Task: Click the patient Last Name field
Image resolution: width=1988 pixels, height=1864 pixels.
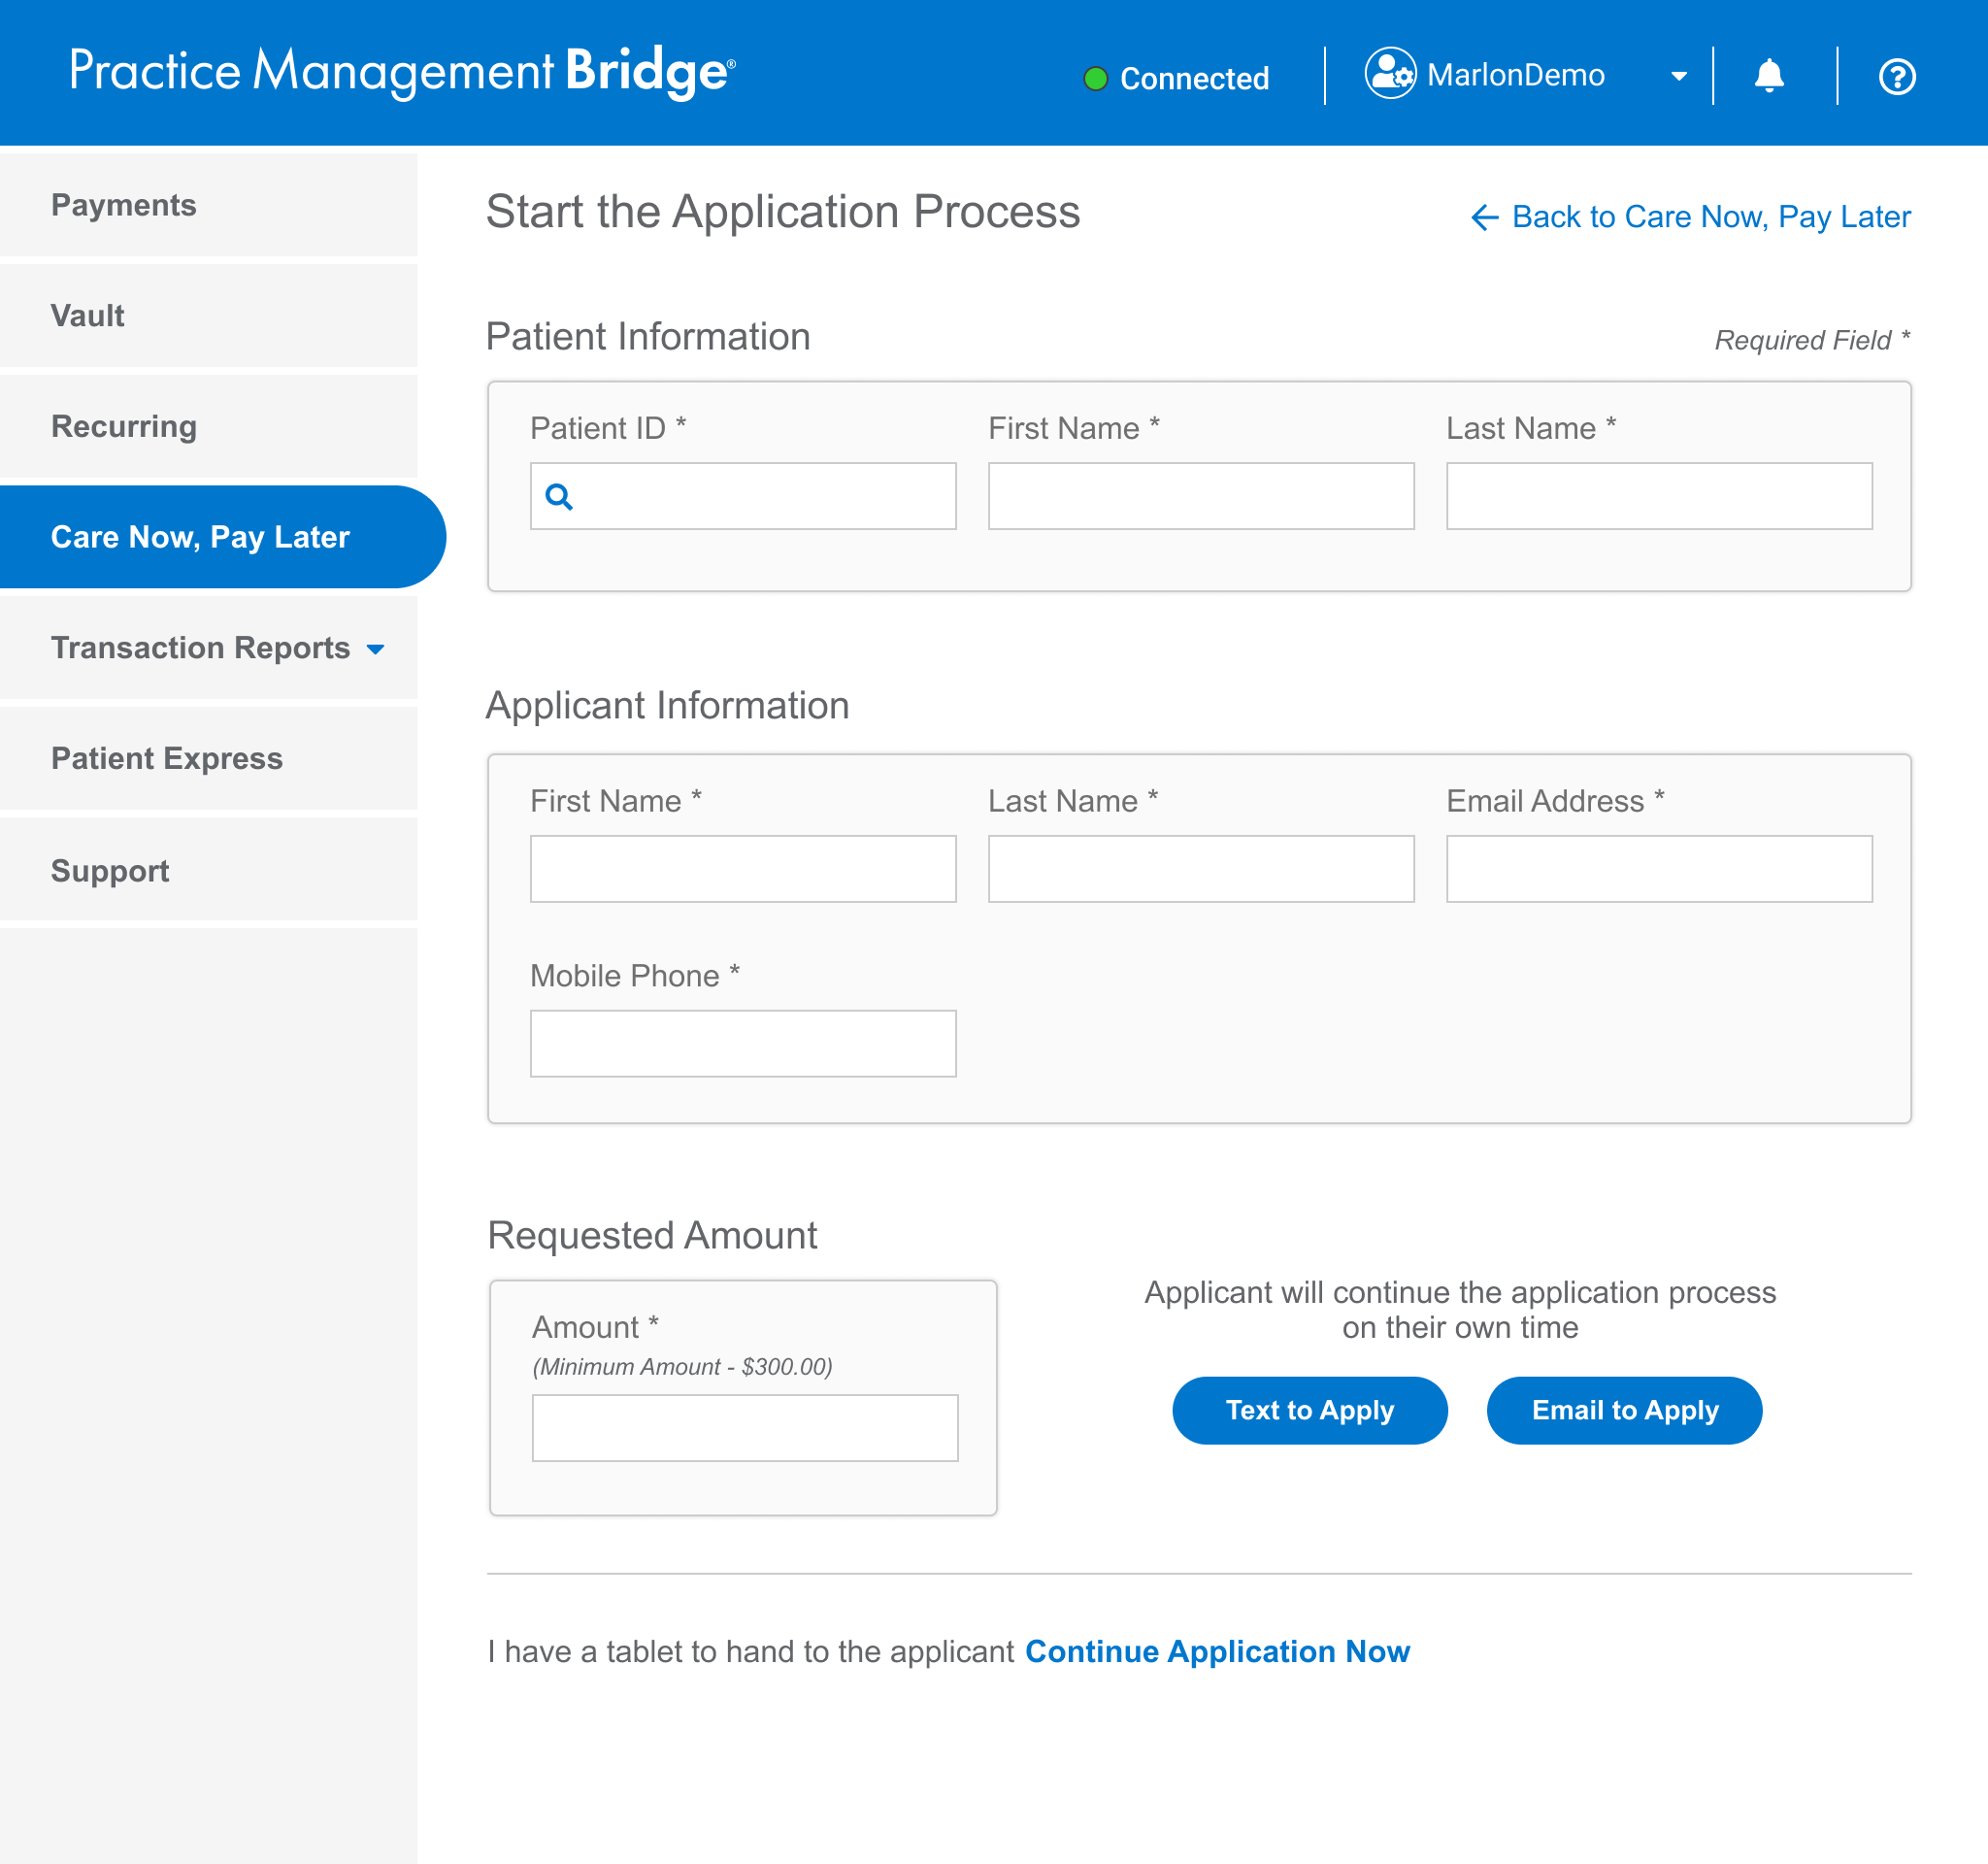Action: tap(1660, 496)
